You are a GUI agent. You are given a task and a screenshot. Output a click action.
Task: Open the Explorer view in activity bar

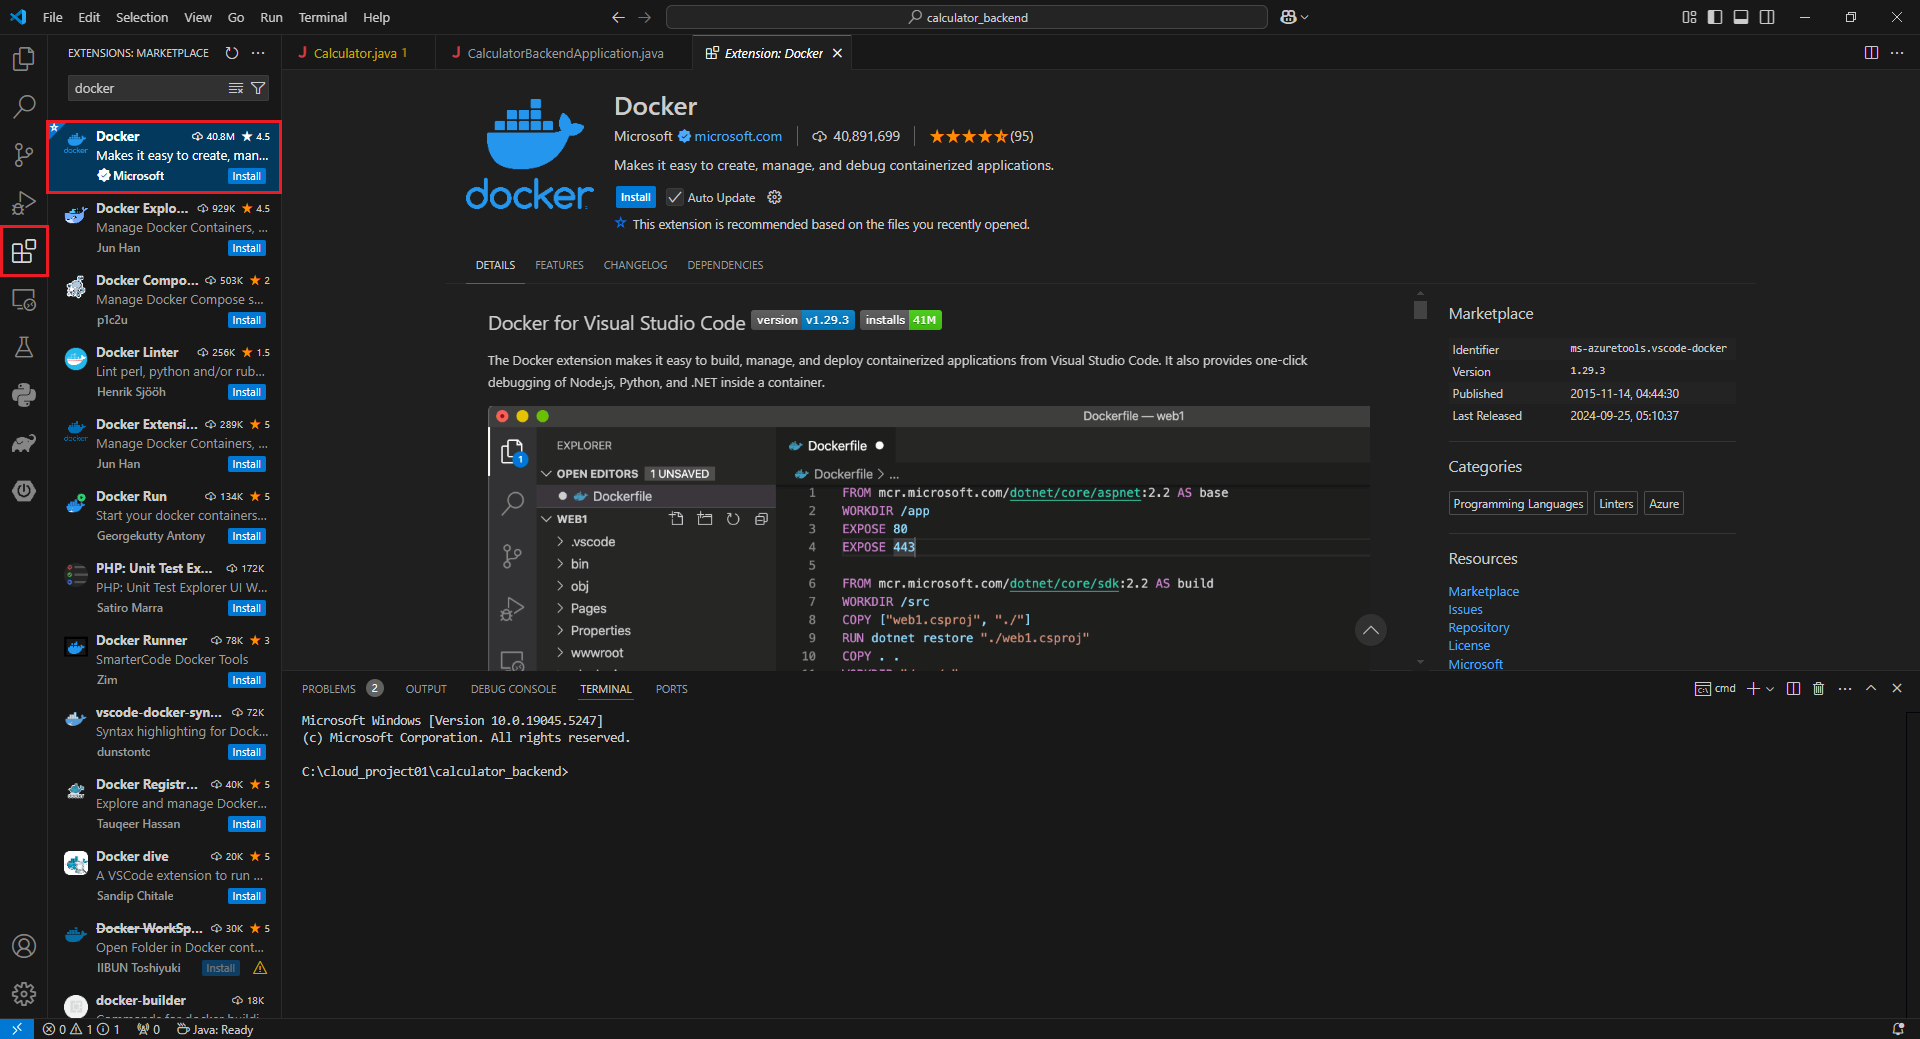pos(24,59)
